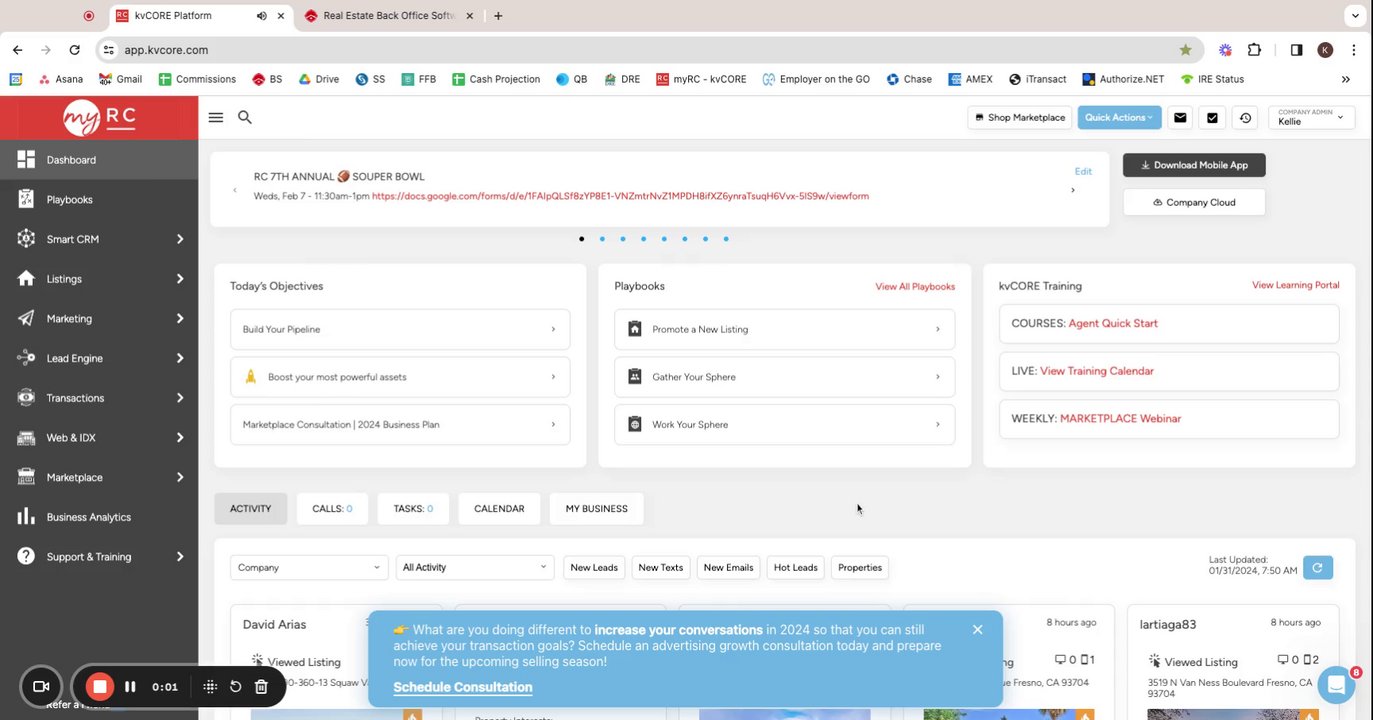The image size is (1373, 720).
Task: Switch to the TASKS tab
Action: click(413, 509)
